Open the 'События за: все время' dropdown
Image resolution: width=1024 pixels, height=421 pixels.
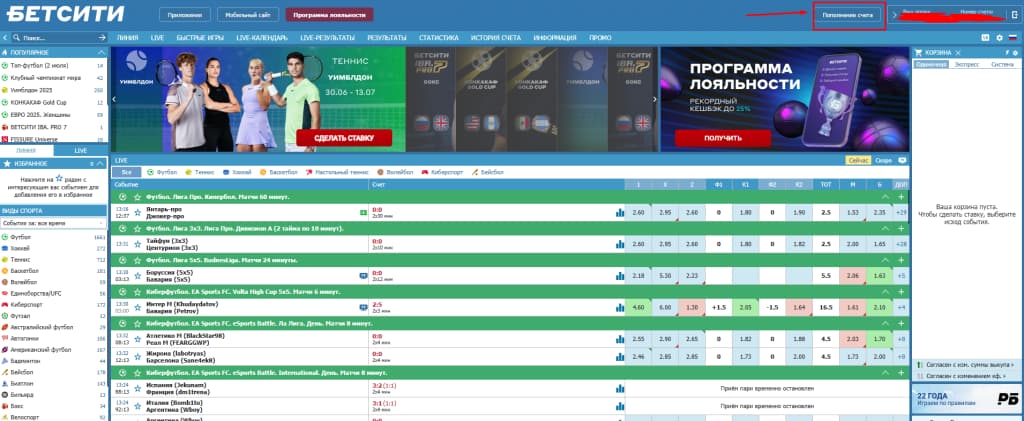[54, 223]
